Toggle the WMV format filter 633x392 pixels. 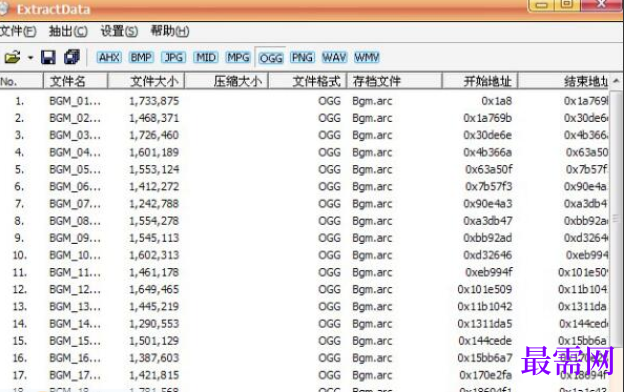[x=367, y=57]
